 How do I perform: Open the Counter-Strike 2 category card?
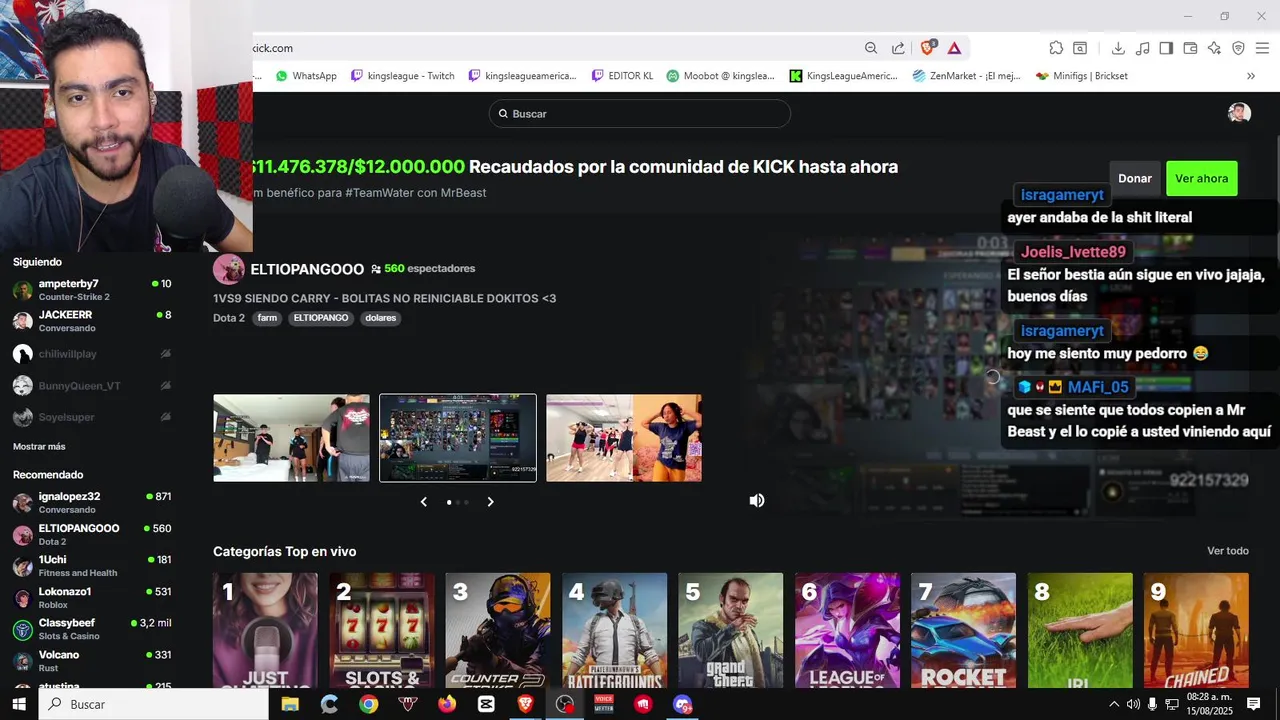click(498, 630)
